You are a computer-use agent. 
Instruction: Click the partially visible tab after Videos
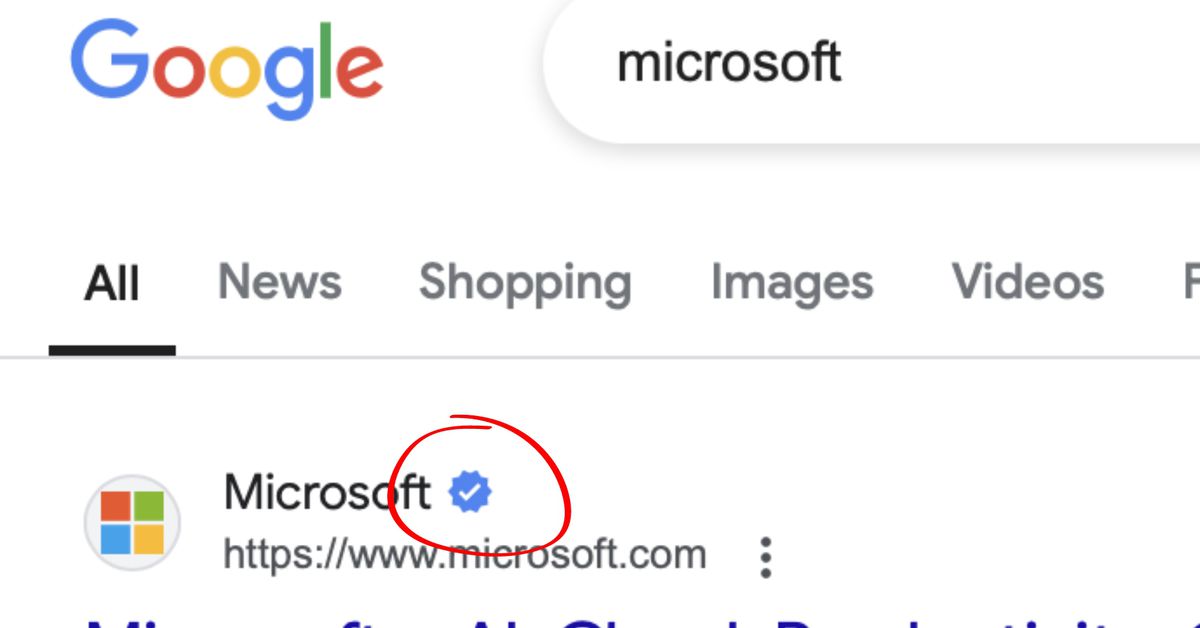pos(1191,282)
